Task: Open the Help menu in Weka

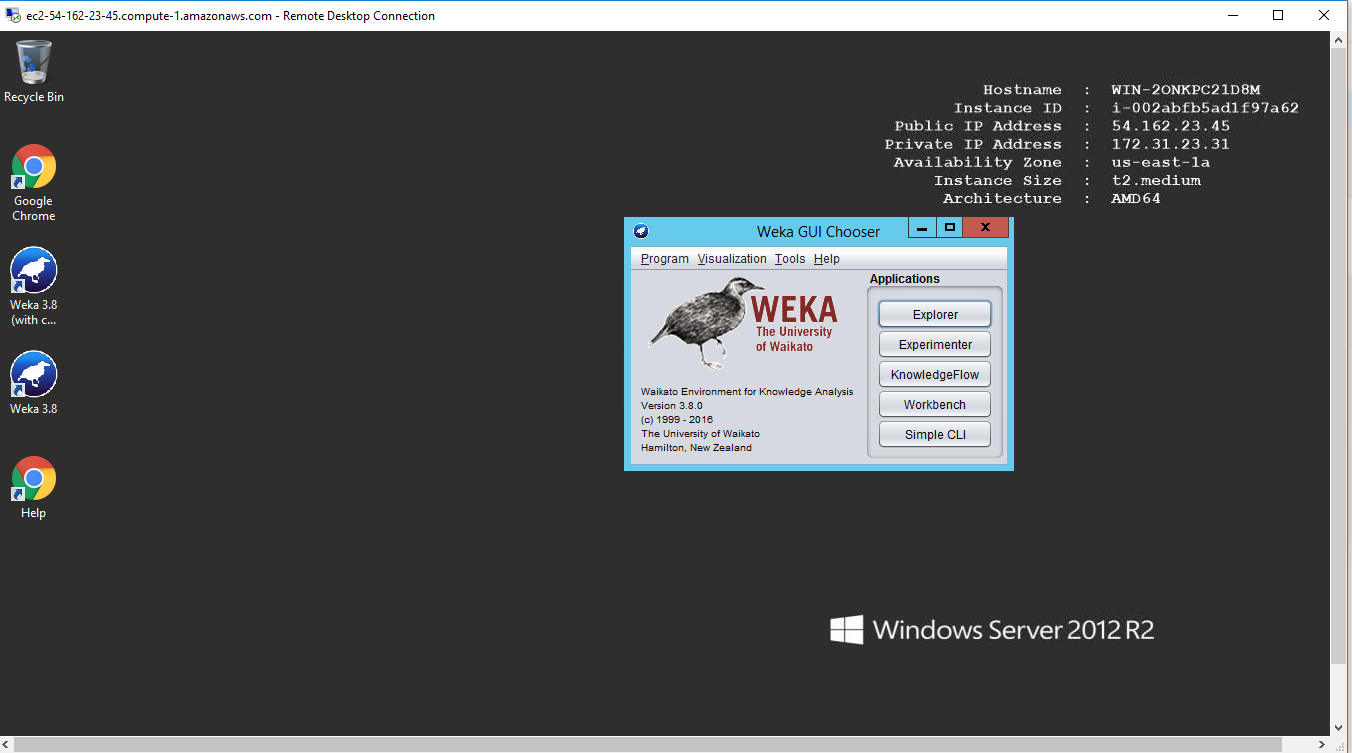Action: (826, 259)
